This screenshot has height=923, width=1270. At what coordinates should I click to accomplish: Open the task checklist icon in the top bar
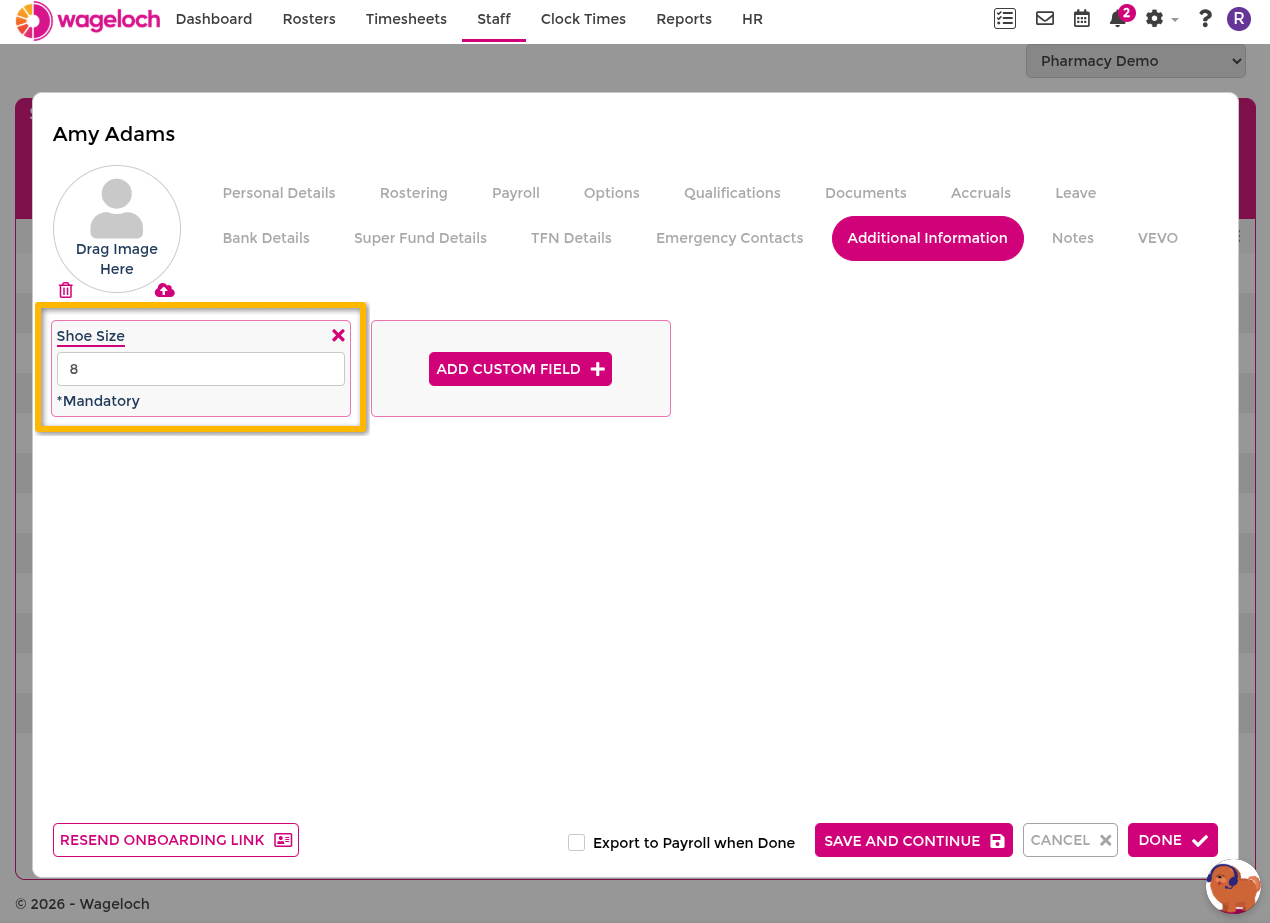[1005, 18]
